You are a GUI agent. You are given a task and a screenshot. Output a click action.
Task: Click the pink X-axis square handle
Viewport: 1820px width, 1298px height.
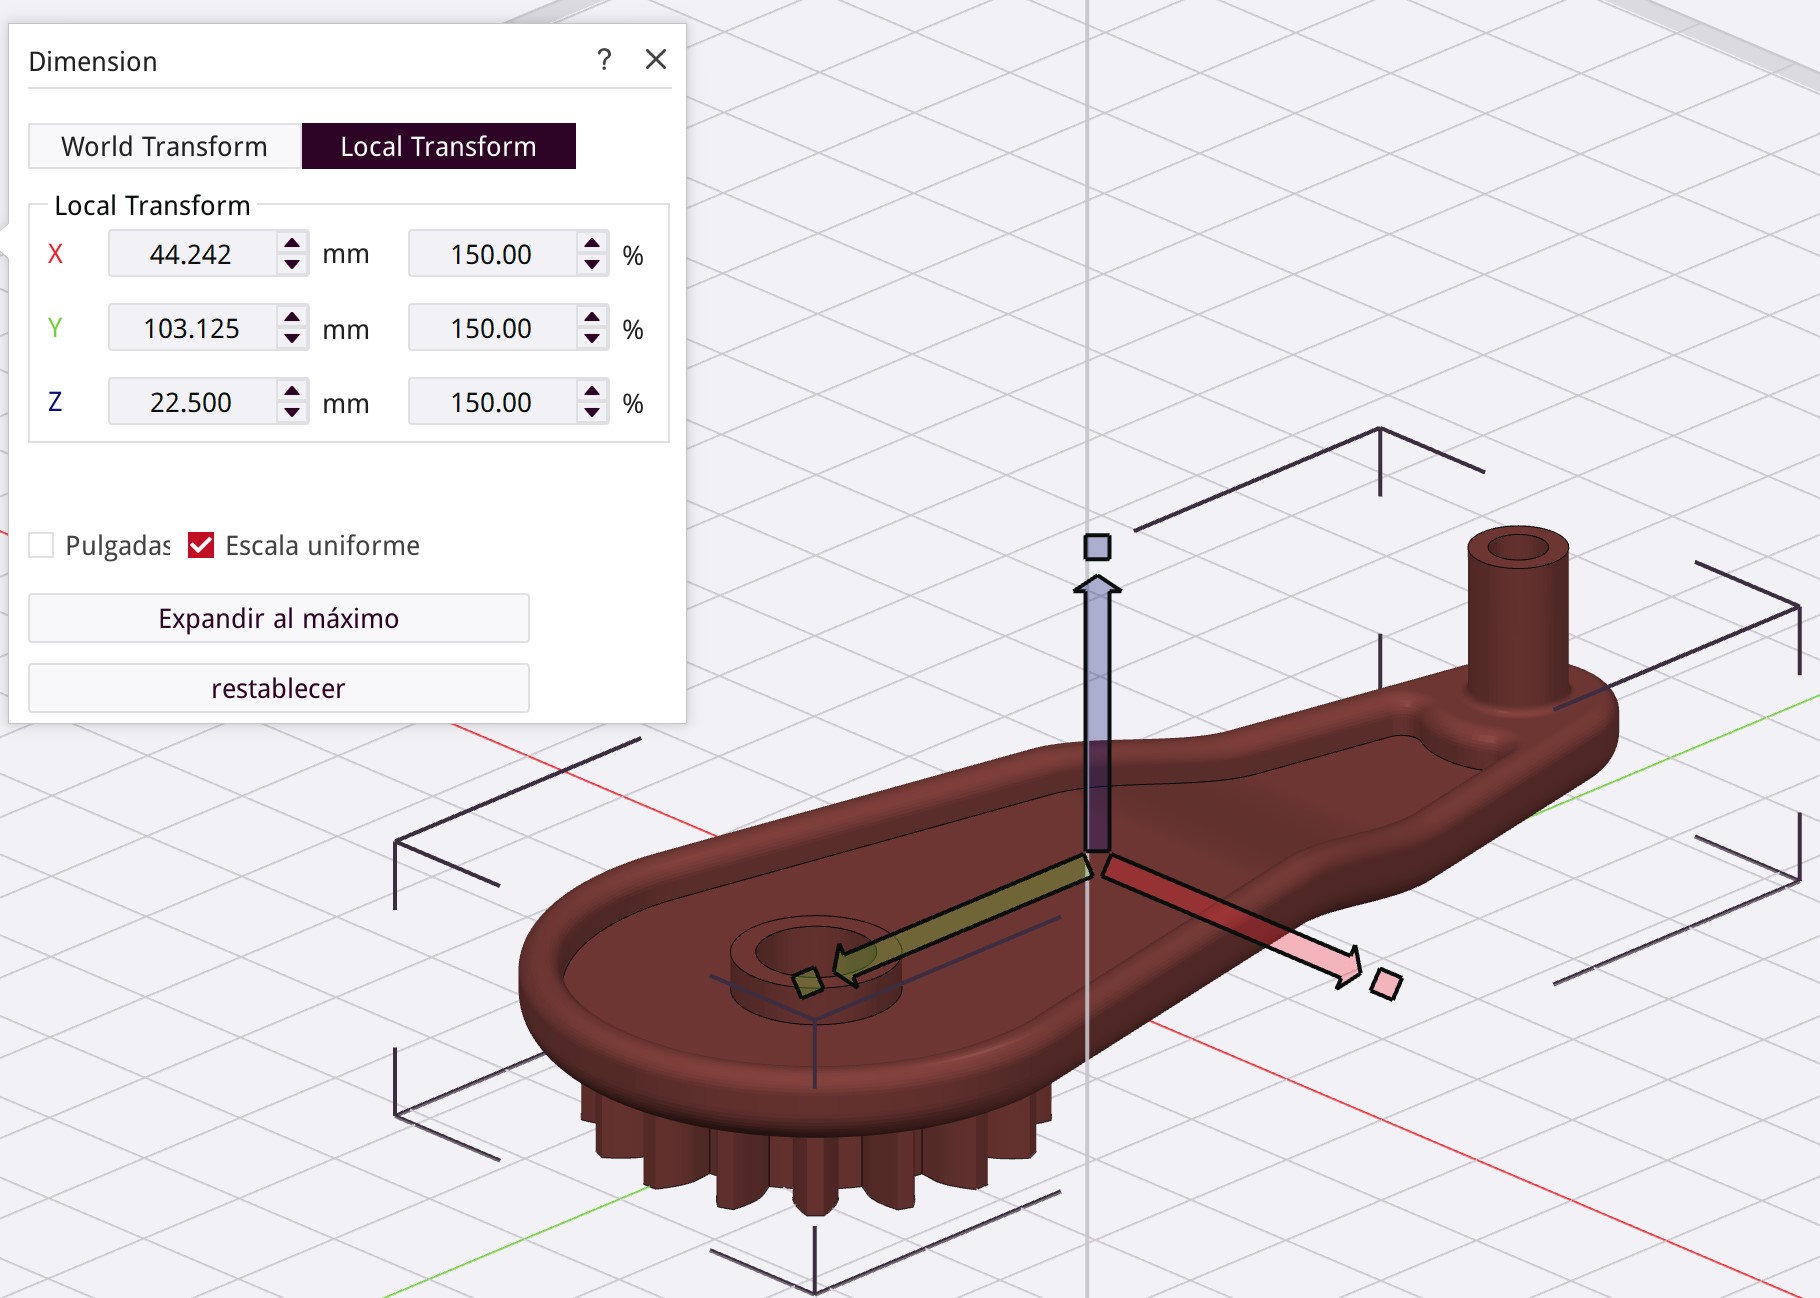tap(1386, 984)
